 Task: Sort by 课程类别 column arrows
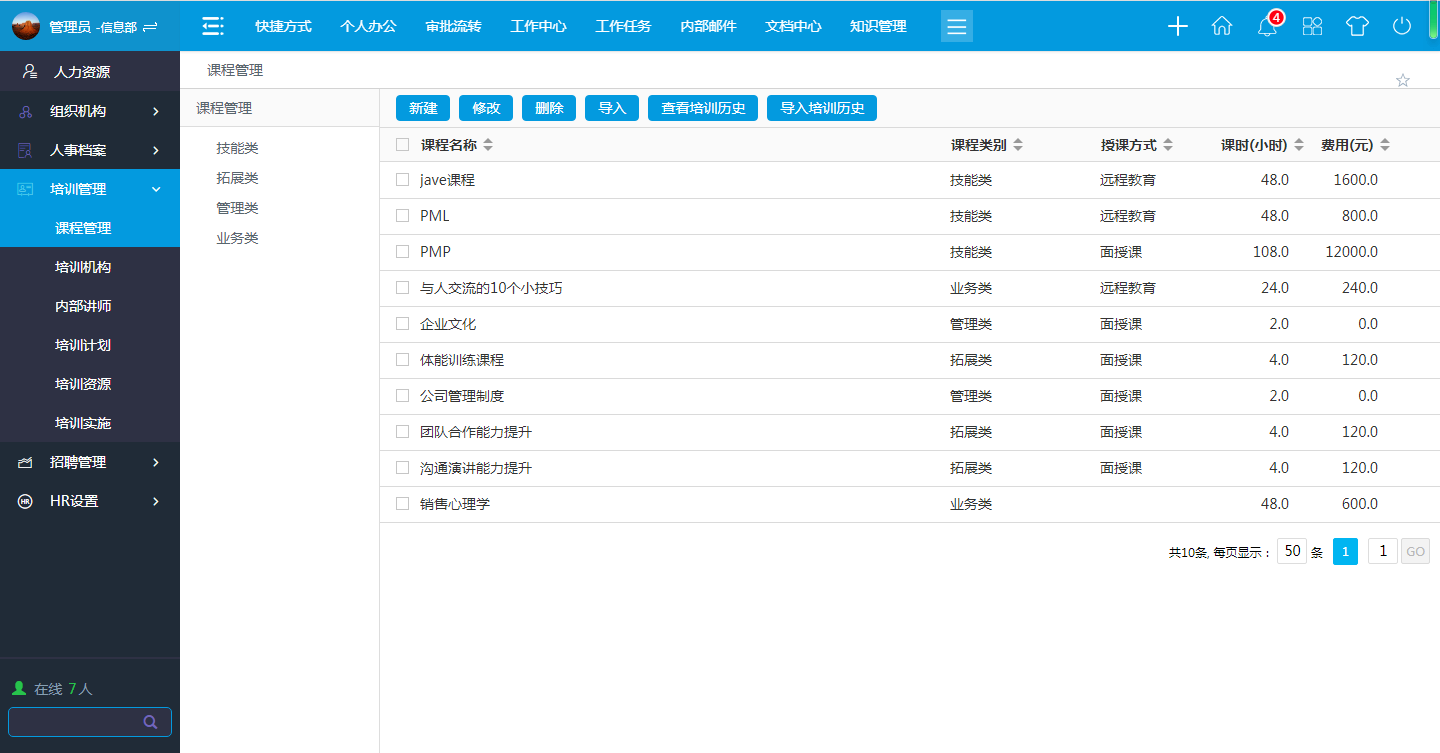1018,145
